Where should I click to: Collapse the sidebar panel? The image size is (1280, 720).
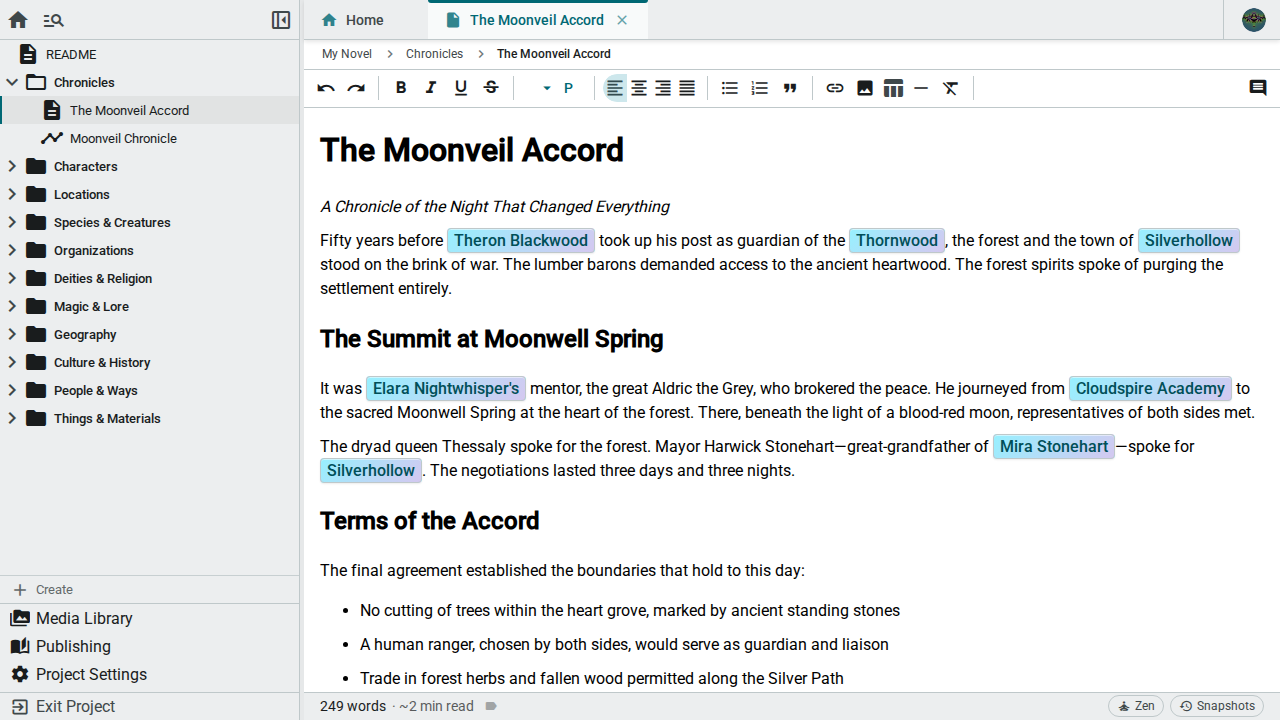[x=281, y=20]
